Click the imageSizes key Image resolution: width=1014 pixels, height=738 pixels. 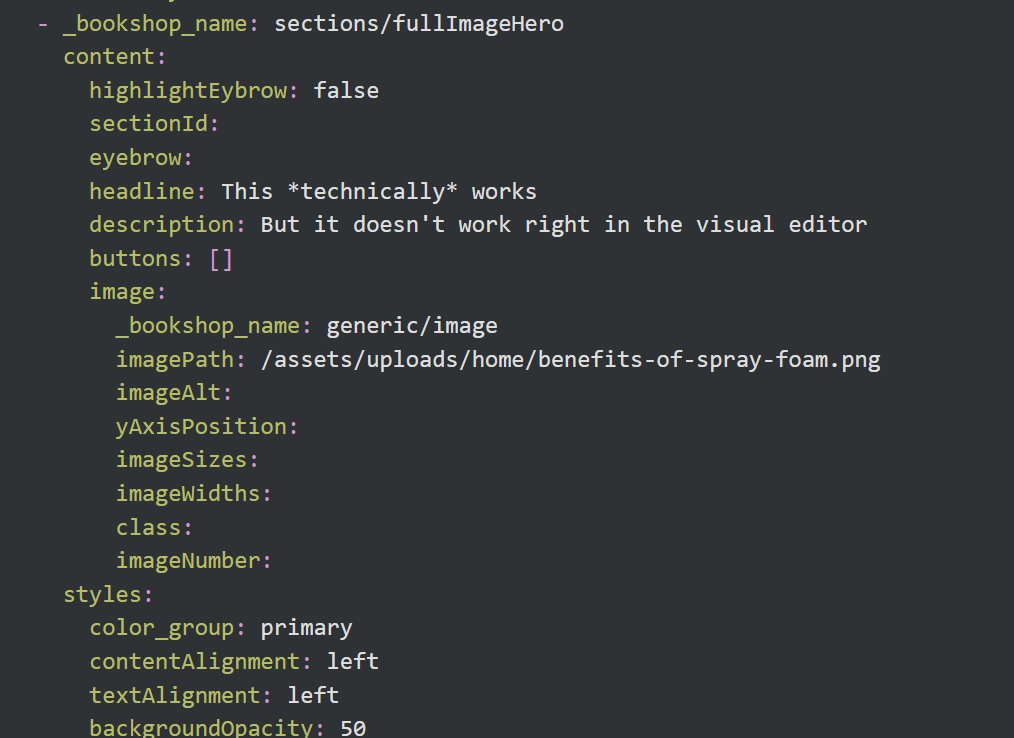[x=181, y=460]
